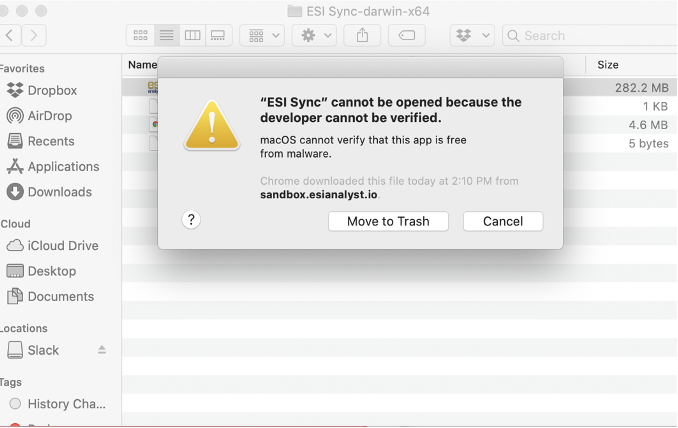Eject the Slack volume

pos(102,350)
